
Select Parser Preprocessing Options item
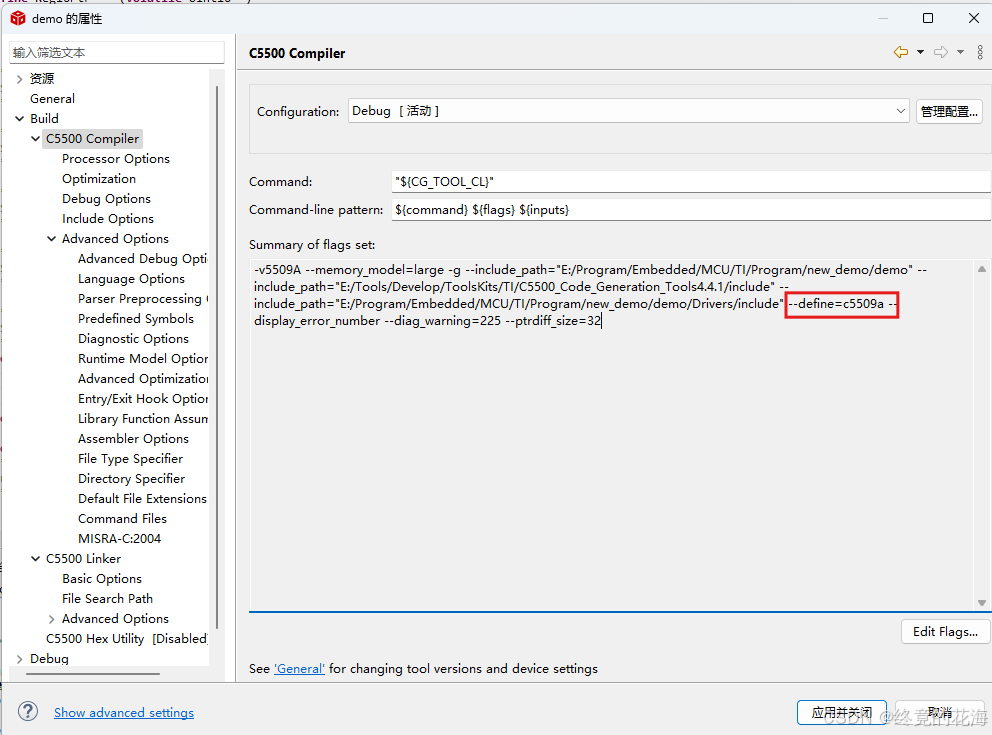click(142, 299)
